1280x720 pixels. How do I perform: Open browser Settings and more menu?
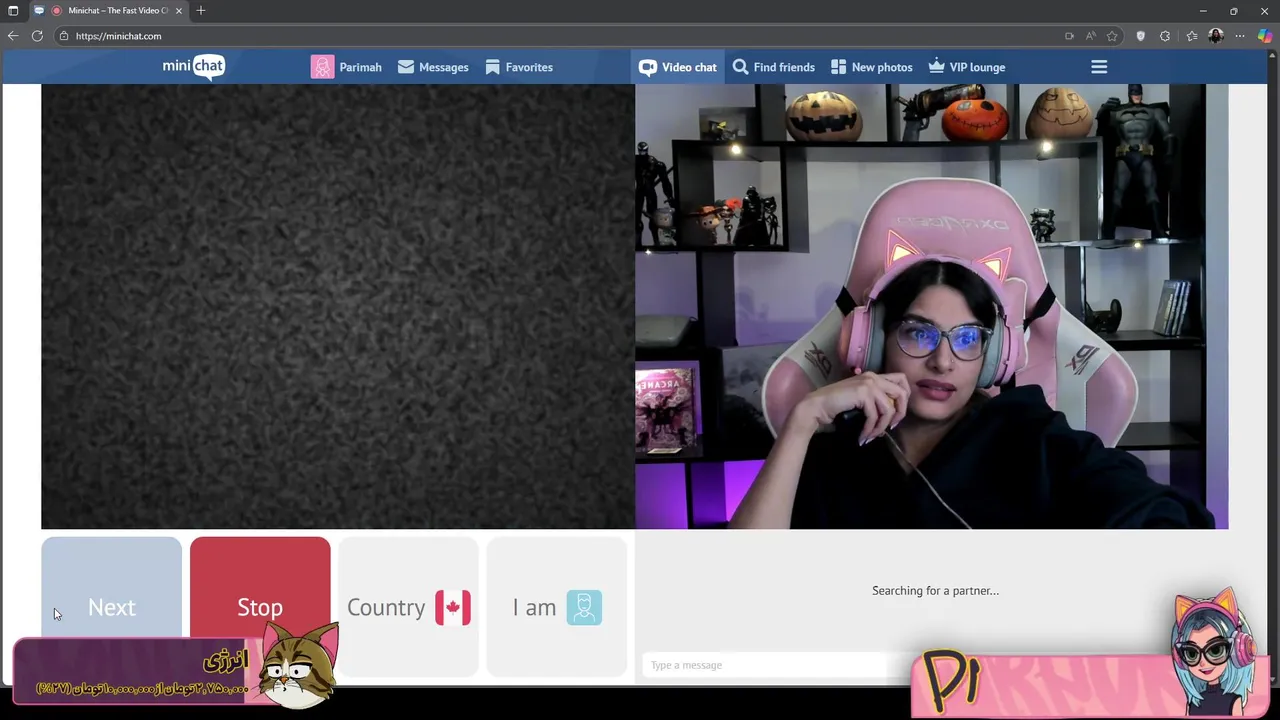click(x=1240, y=36)
